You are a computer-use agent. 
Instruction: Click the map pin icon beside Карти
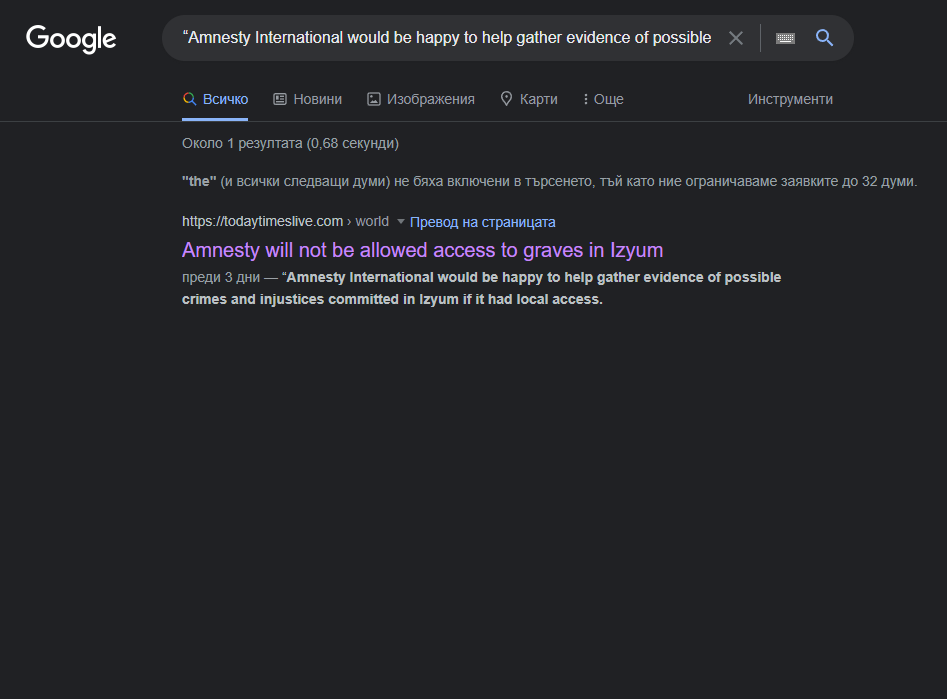506,98
